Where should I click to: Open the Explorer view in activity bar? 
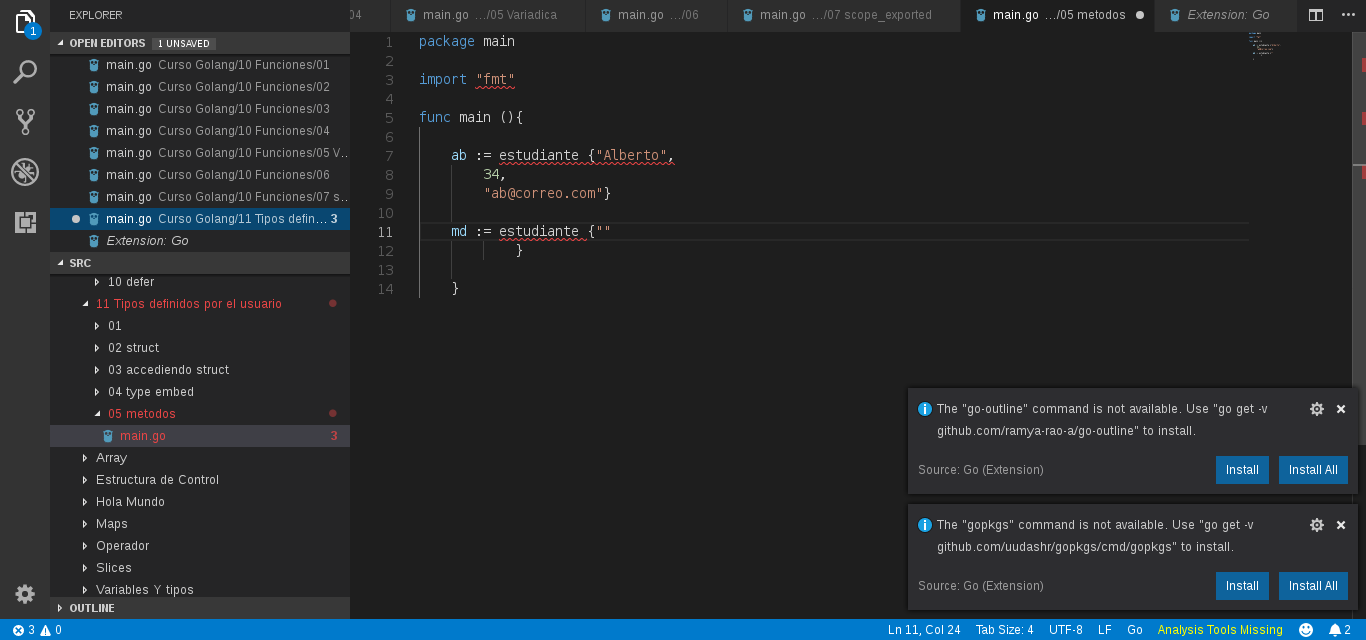(25, 22)
